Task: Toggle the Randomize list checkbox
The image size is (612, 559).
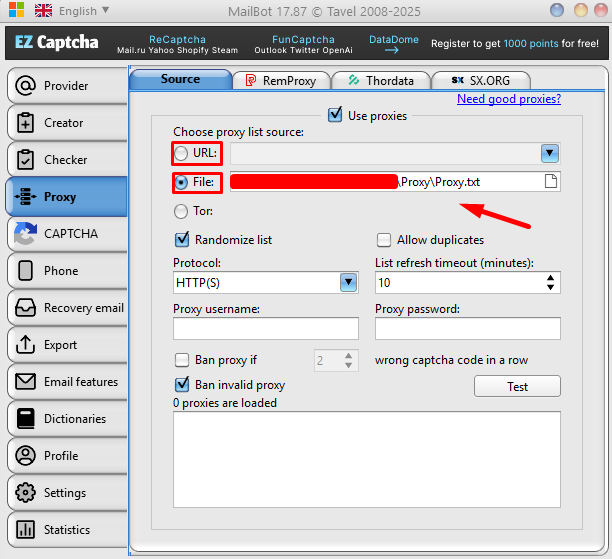Action: click(182, 239)
